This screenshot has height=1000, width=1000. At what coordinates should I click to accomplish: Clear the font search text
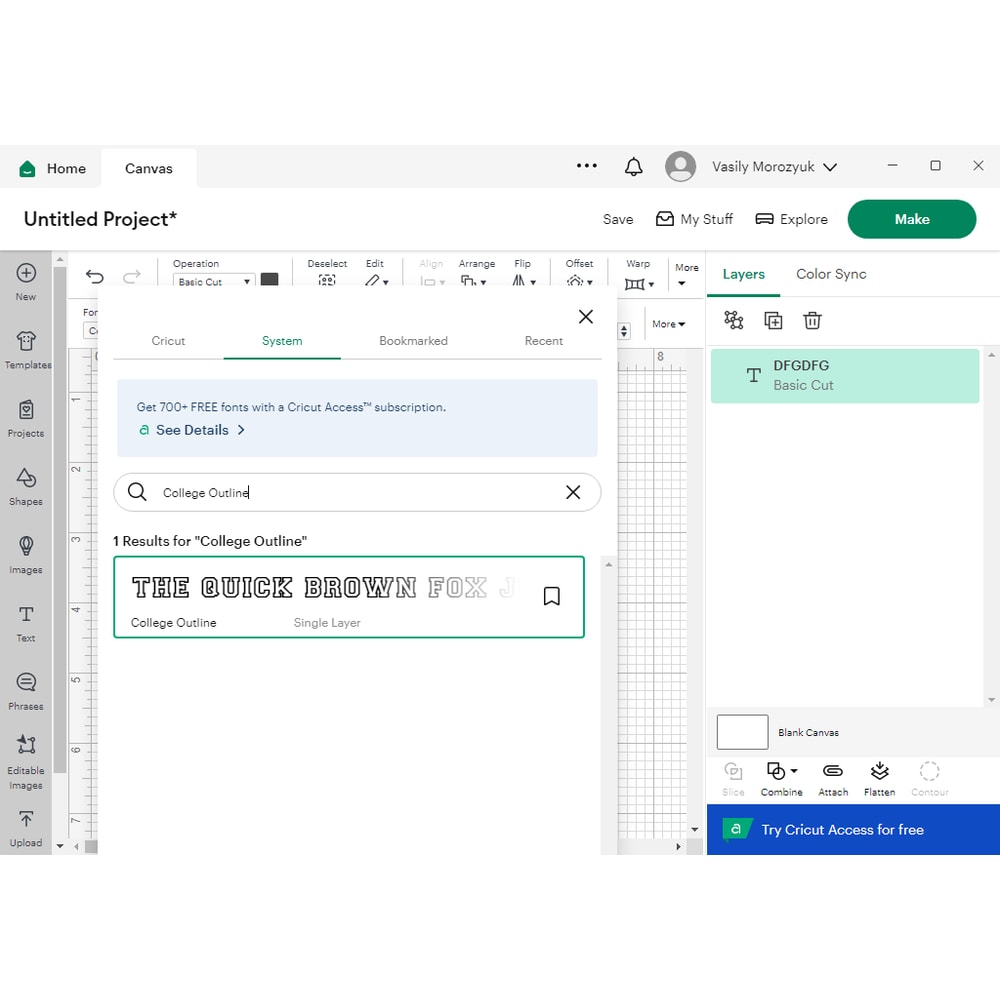coord(573,492)
